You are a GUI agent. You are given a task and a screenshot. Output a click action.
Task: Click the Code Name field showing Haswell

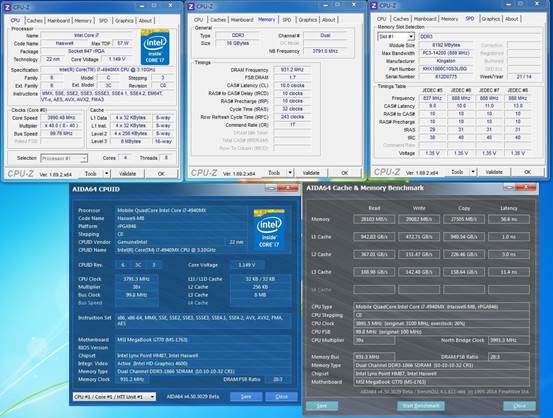click(64, 43)
